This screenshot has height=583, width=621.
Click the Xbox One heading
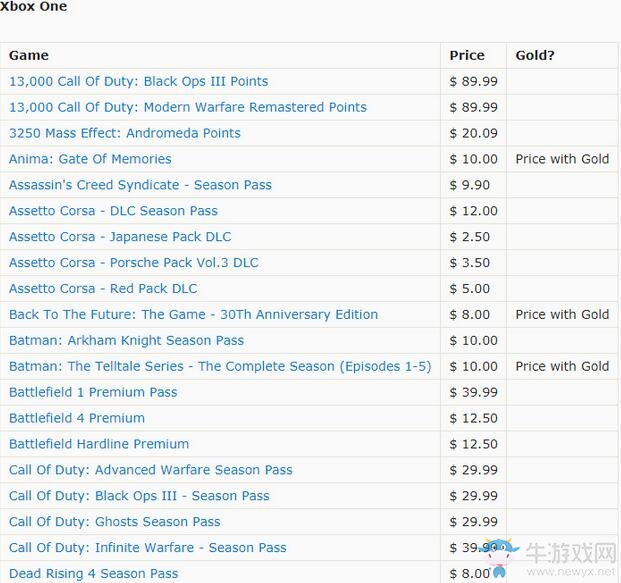33,6
